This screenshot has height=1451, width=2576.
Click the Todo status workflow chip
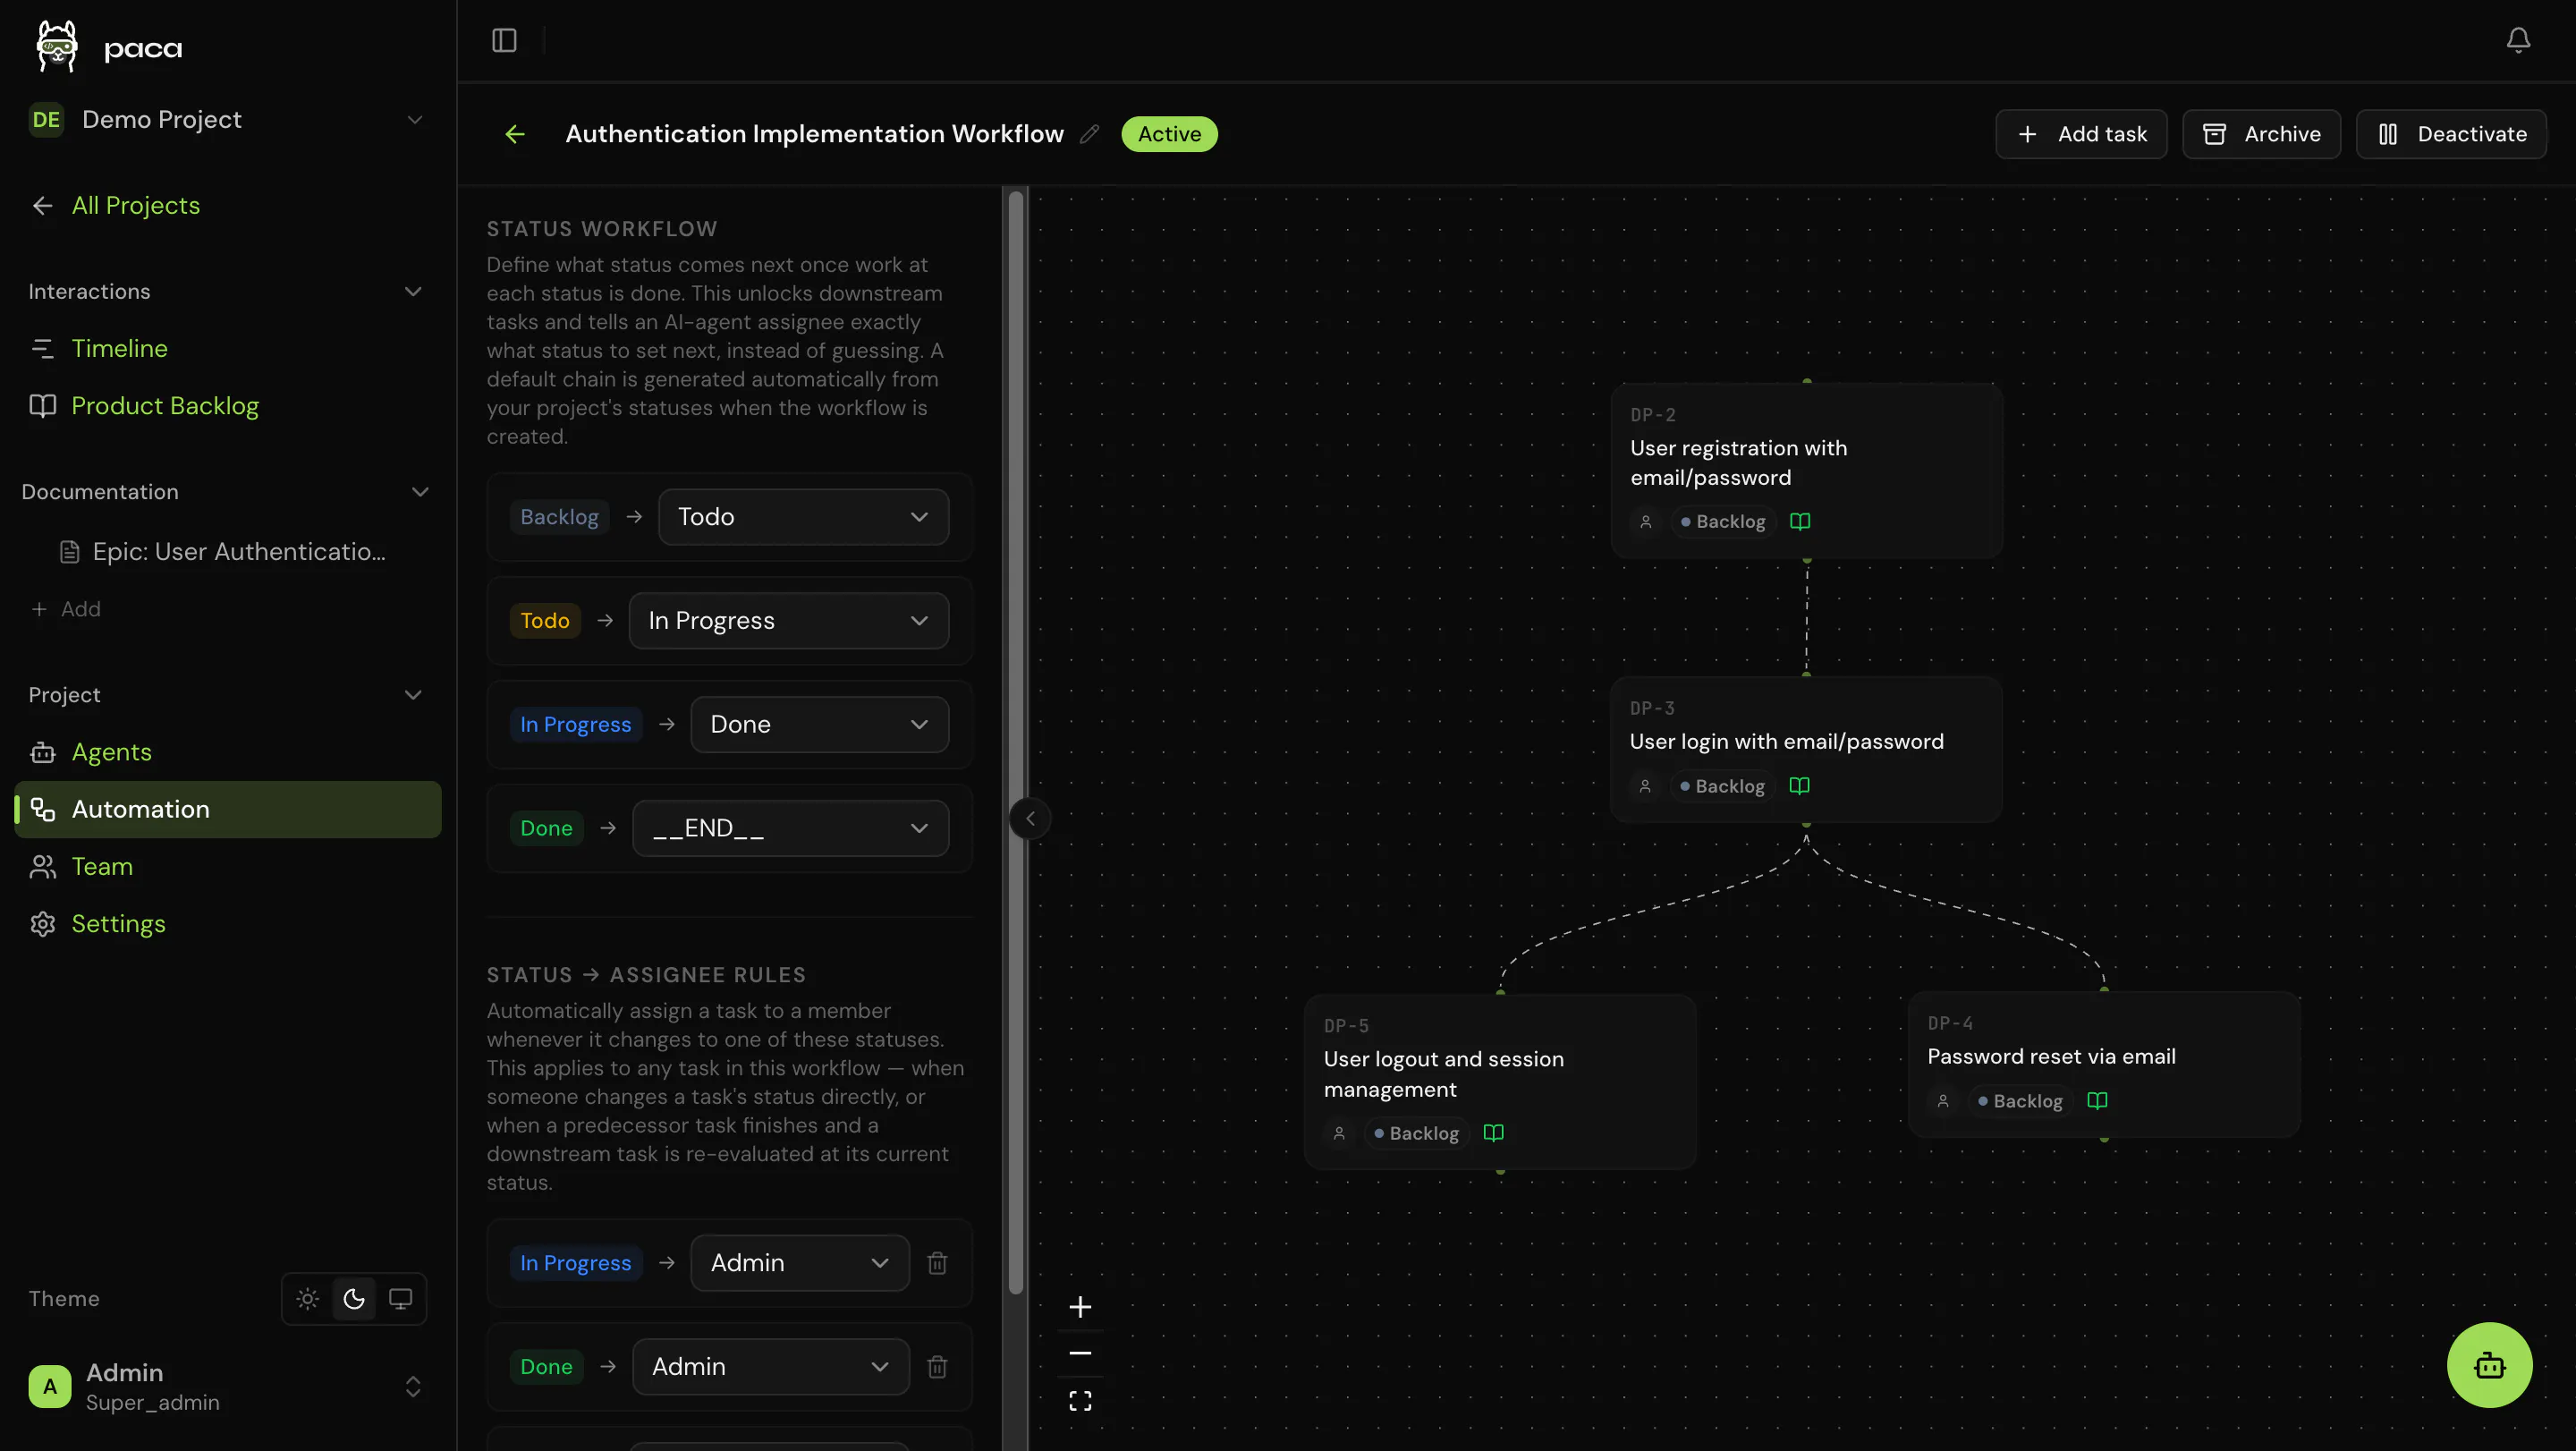545,621
